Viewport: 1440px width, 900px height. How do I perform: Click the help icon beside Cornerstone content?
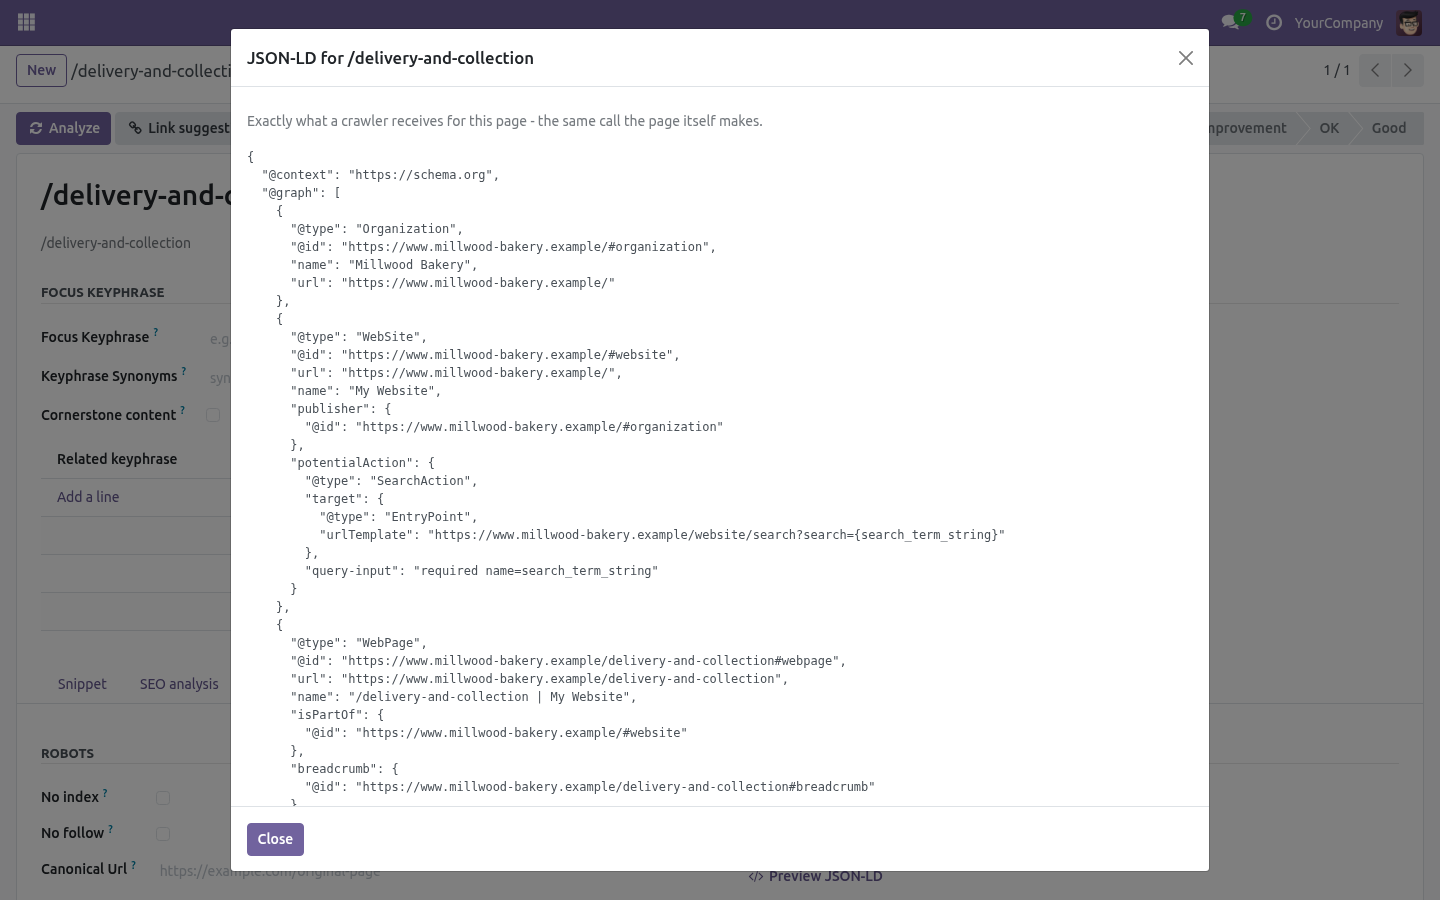tap(182, 410)
